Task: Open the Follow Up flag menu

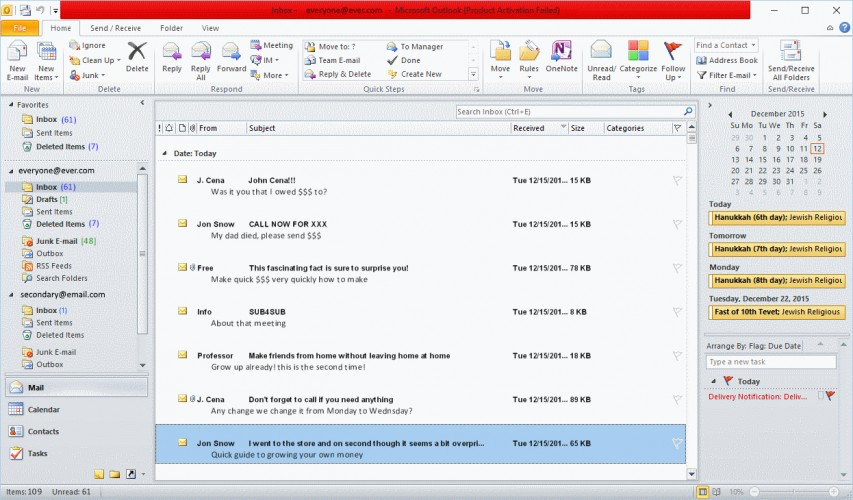Action: coord(673,61)
